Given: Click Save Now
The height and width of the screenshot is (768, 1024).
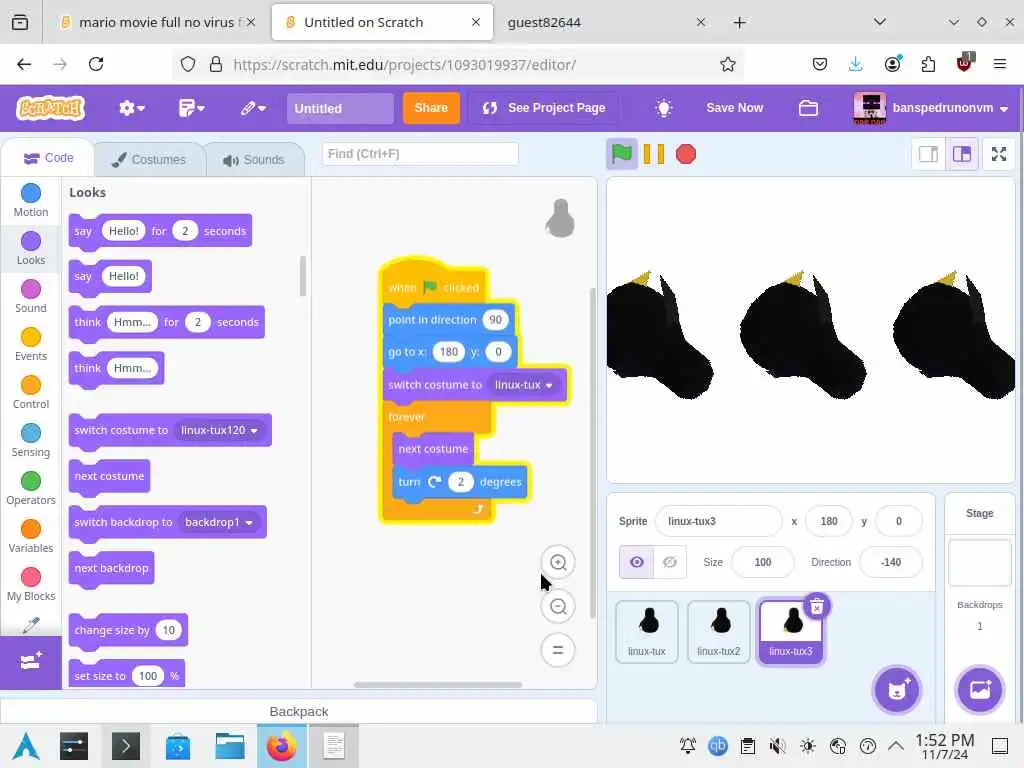Looking at the screenshot, I should tap(734, 108).
